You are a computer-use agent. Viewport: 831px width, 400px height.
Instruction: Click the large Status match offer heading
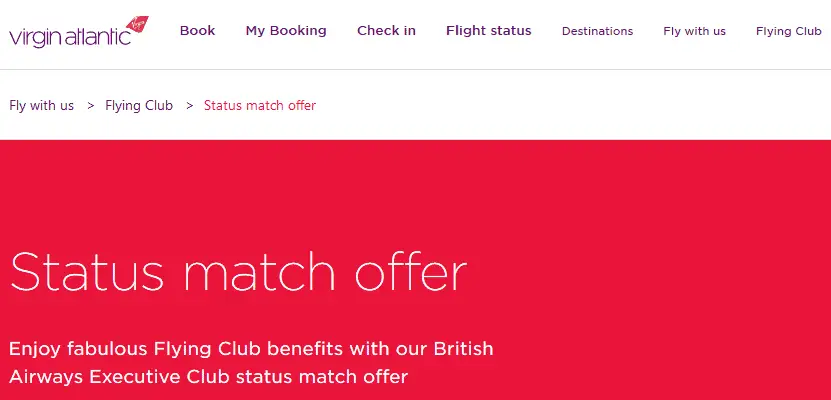tap(238, 272)
